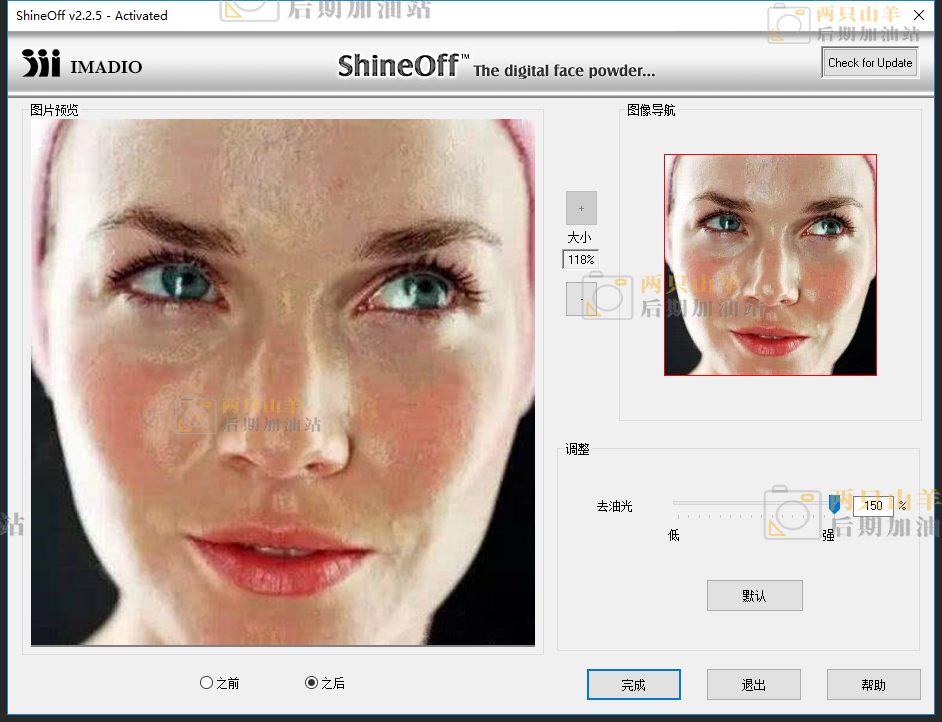Select the 之前 (before) radio button
The height and width of the screenshot is (722, 942).
pyautogui.click(x=207, y=683)
